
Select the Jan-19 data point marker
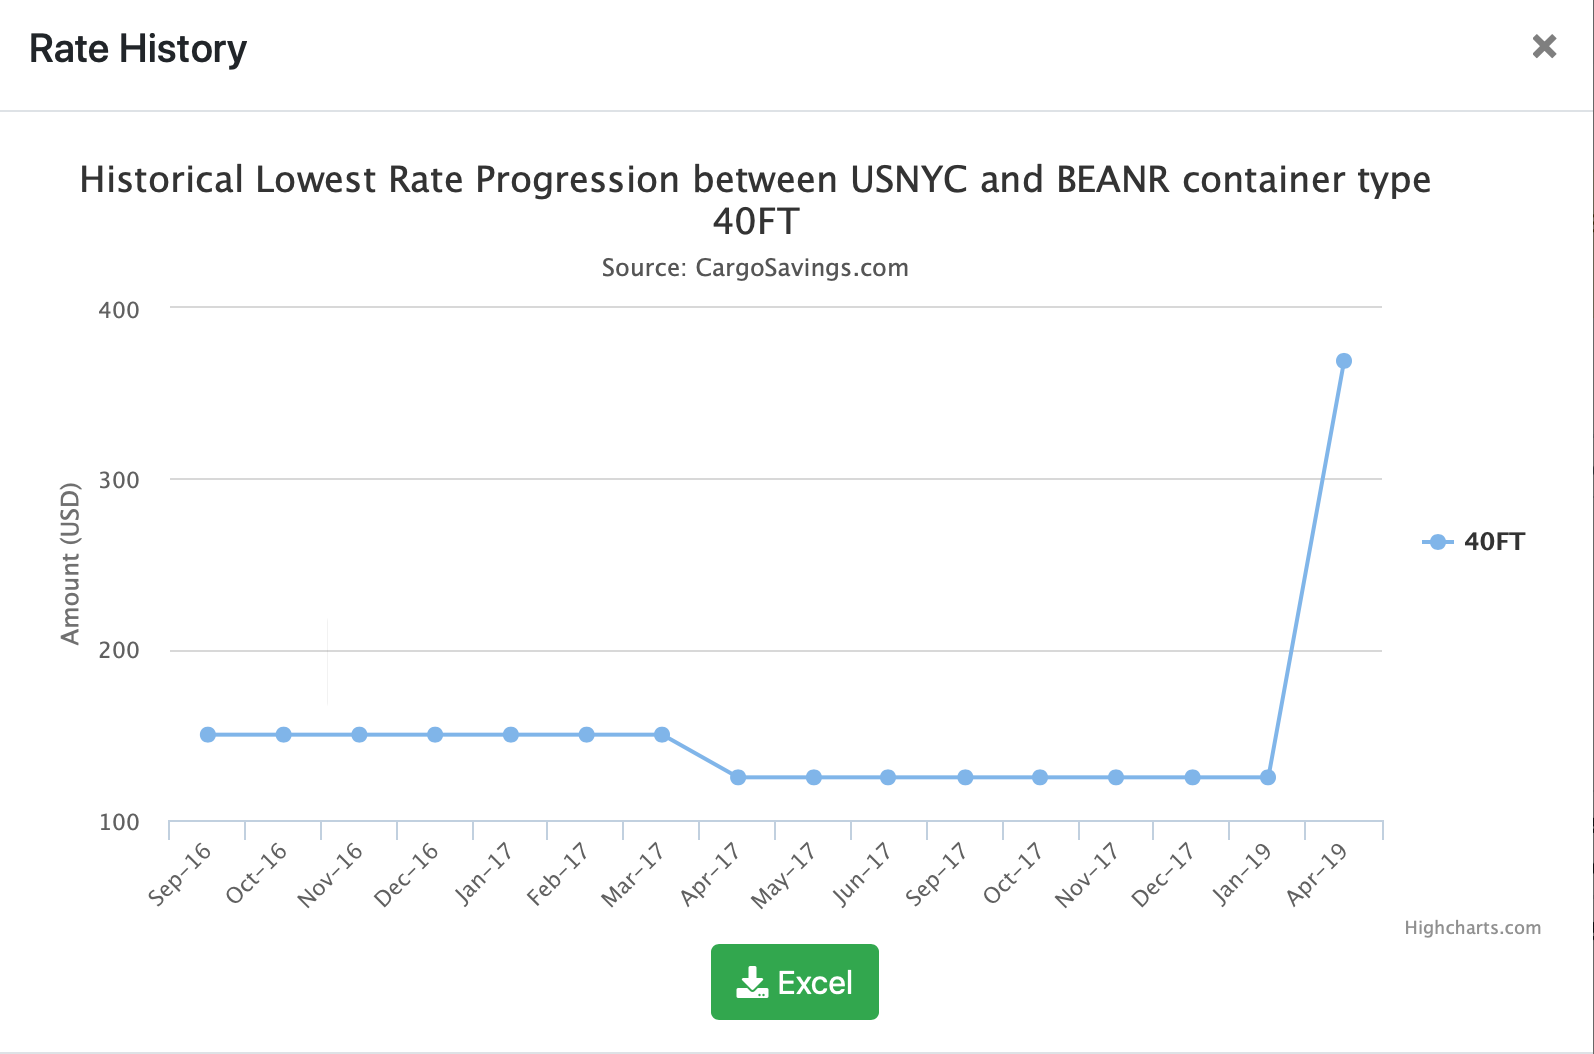tap(1268, 777)
